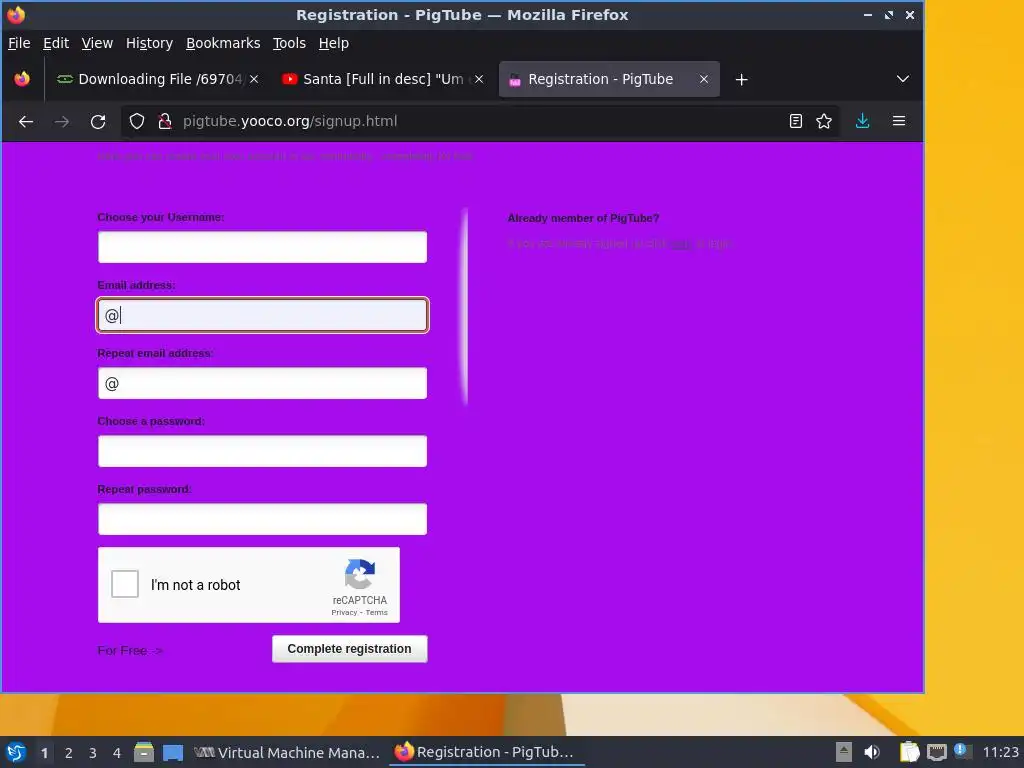This screenshot has height=768, width=1024.
Task: Open the File menu
Action: (19, 43)
